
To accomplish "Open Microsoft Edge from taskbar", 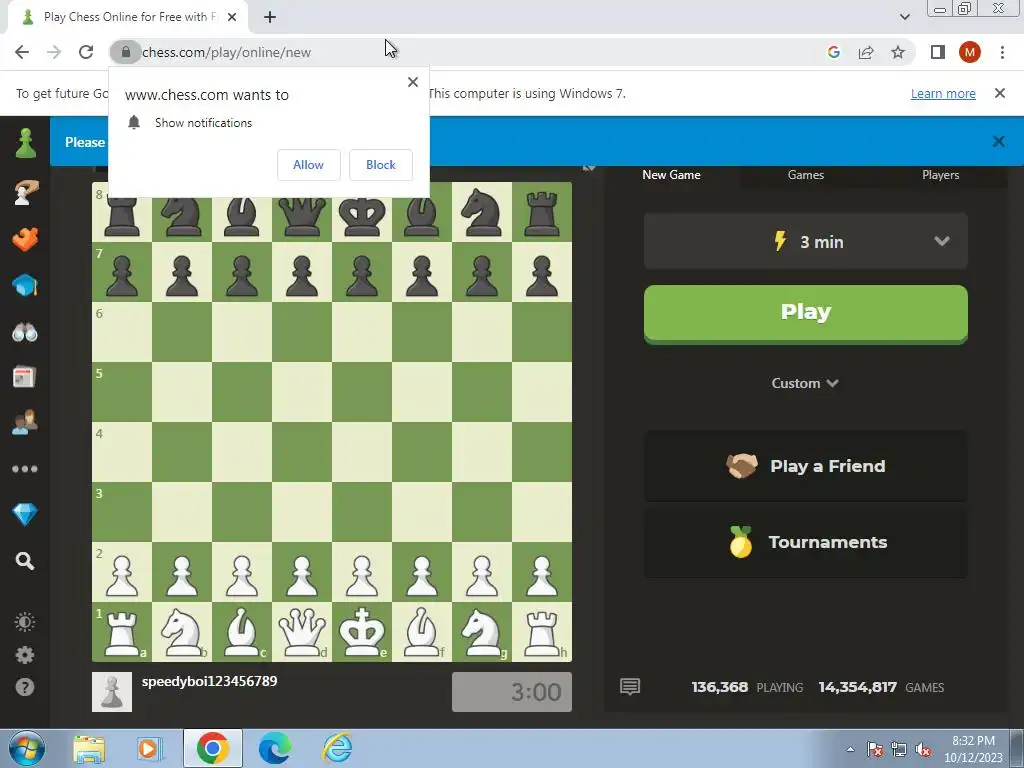I will coord(275,748).
